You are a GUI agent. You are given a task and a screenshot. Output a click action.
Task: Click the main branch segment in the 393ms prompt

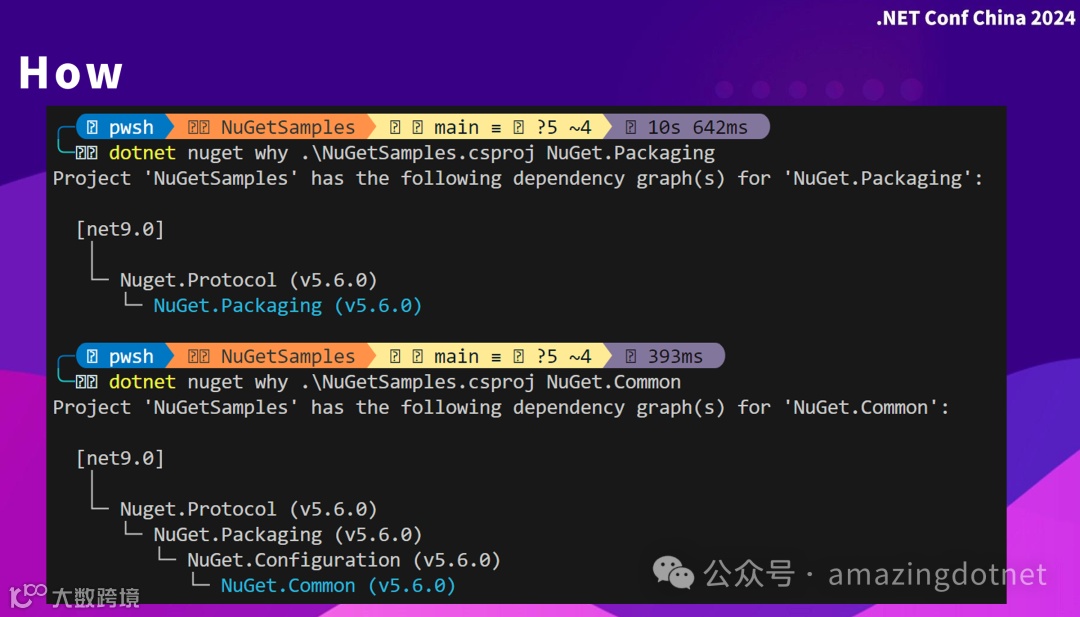pos(490,356)
